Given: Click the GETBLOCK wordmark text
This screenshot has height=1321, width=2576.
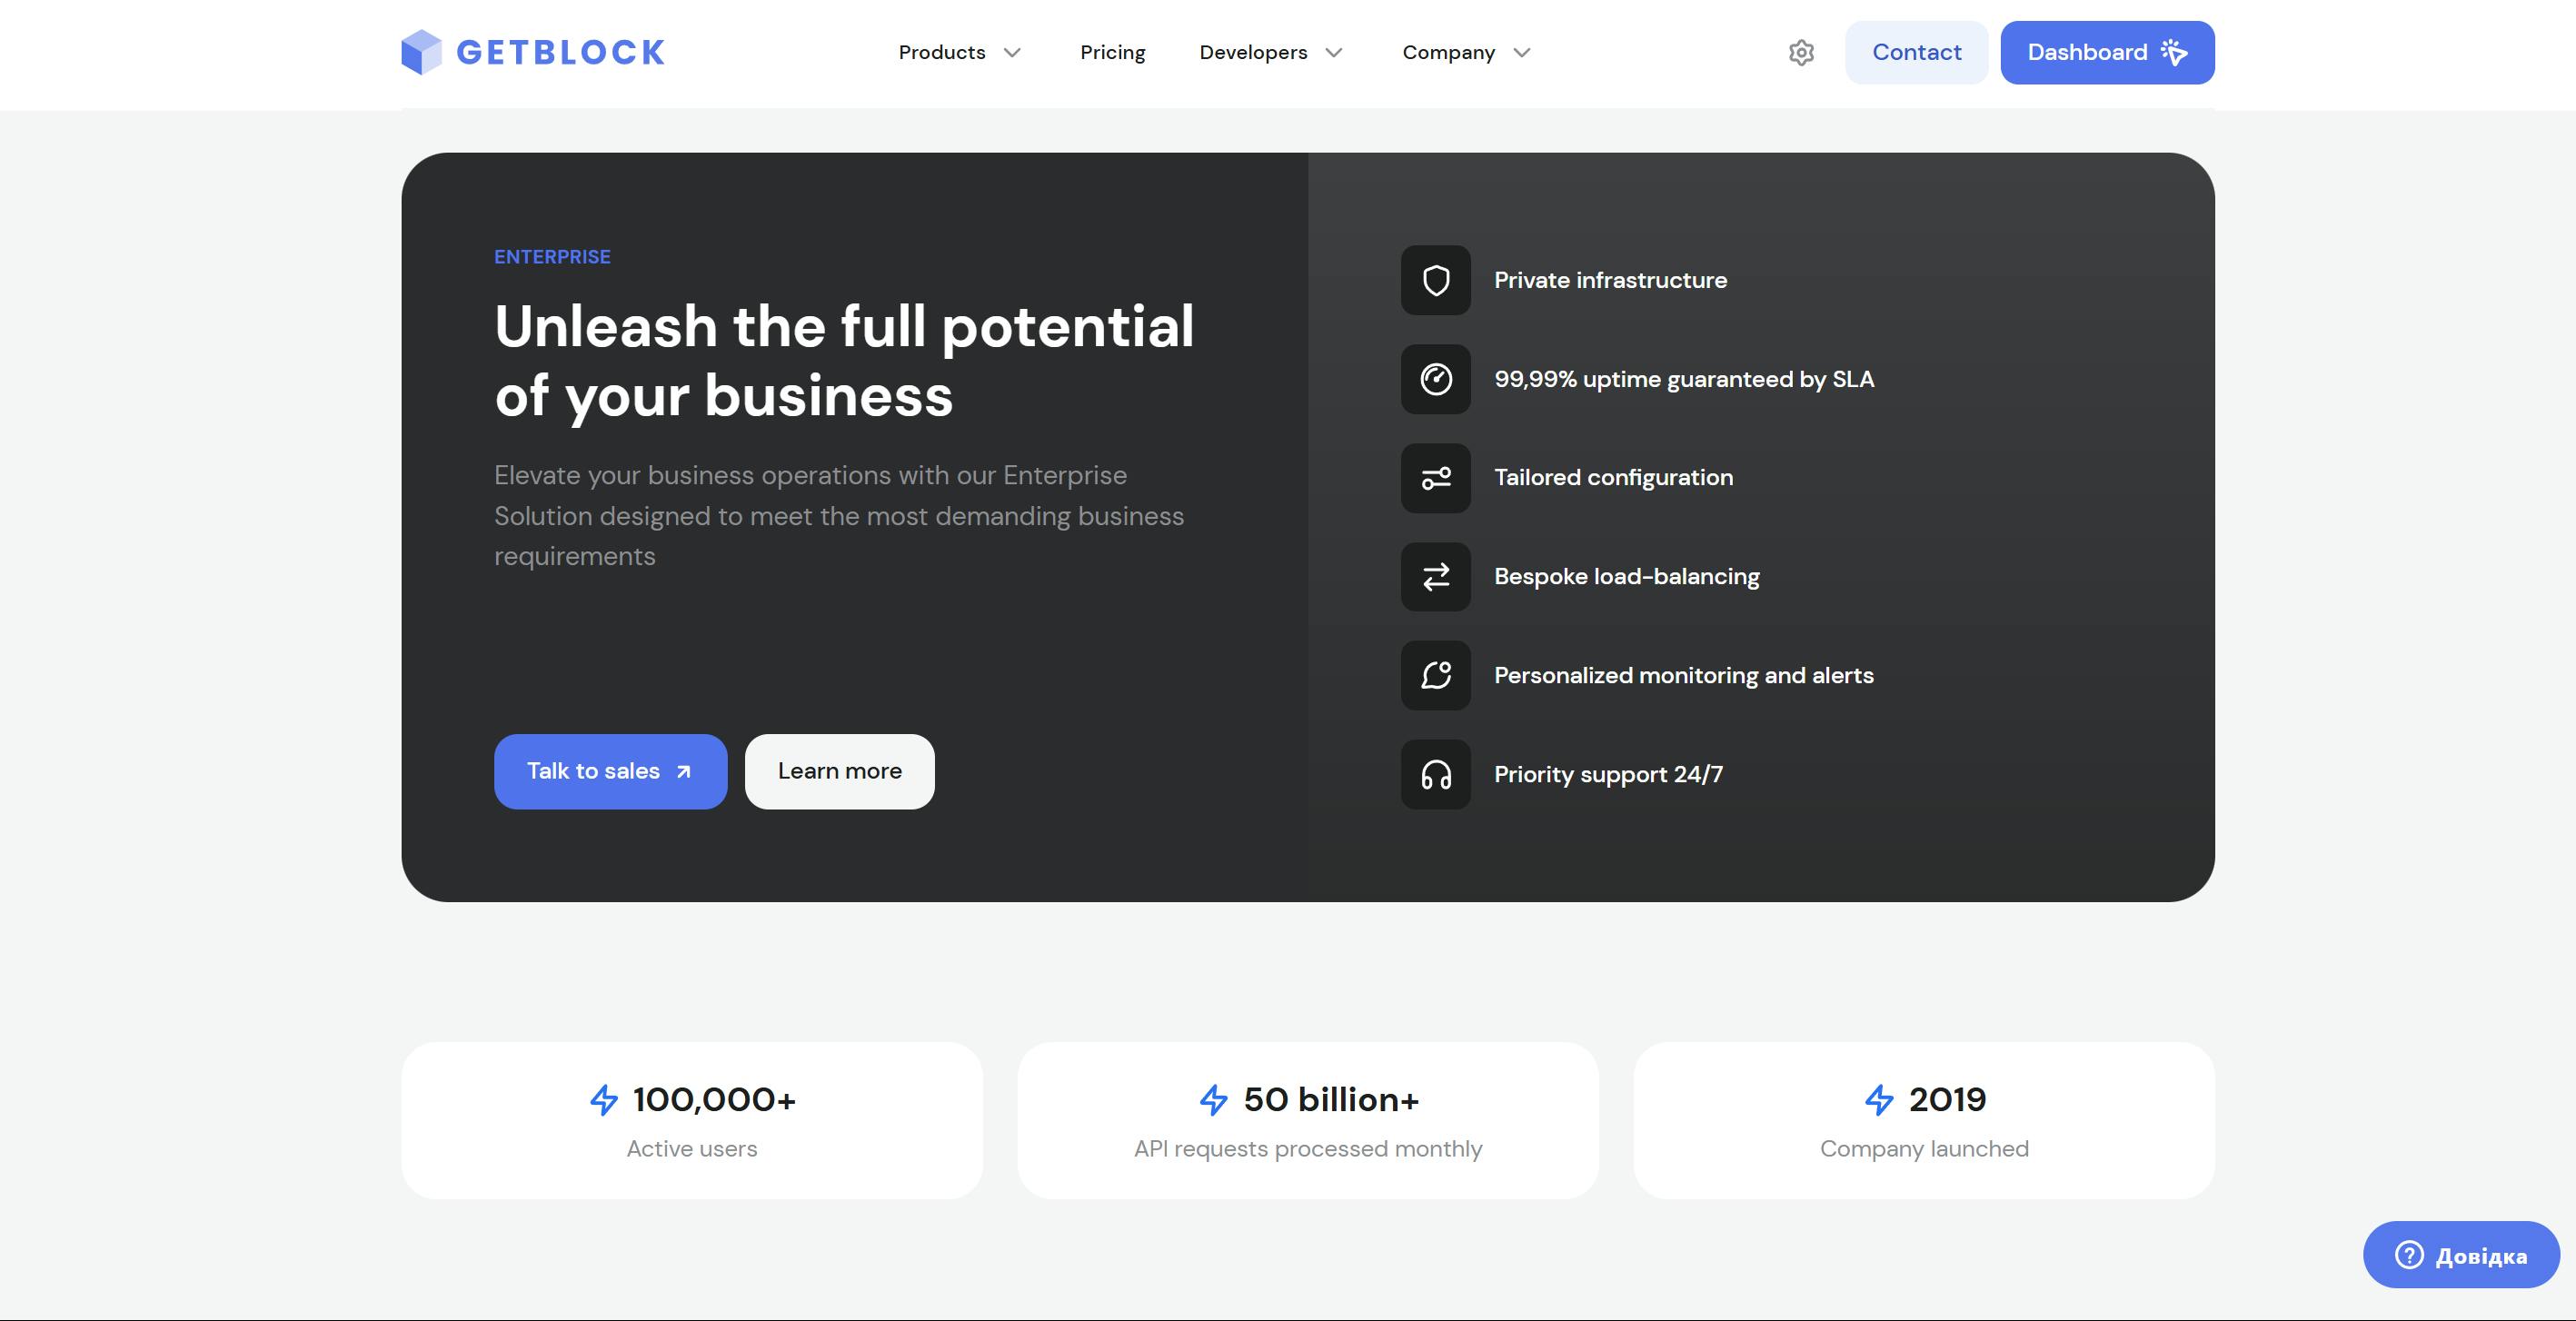Looking at the screenshot, I should pos(560,53).
